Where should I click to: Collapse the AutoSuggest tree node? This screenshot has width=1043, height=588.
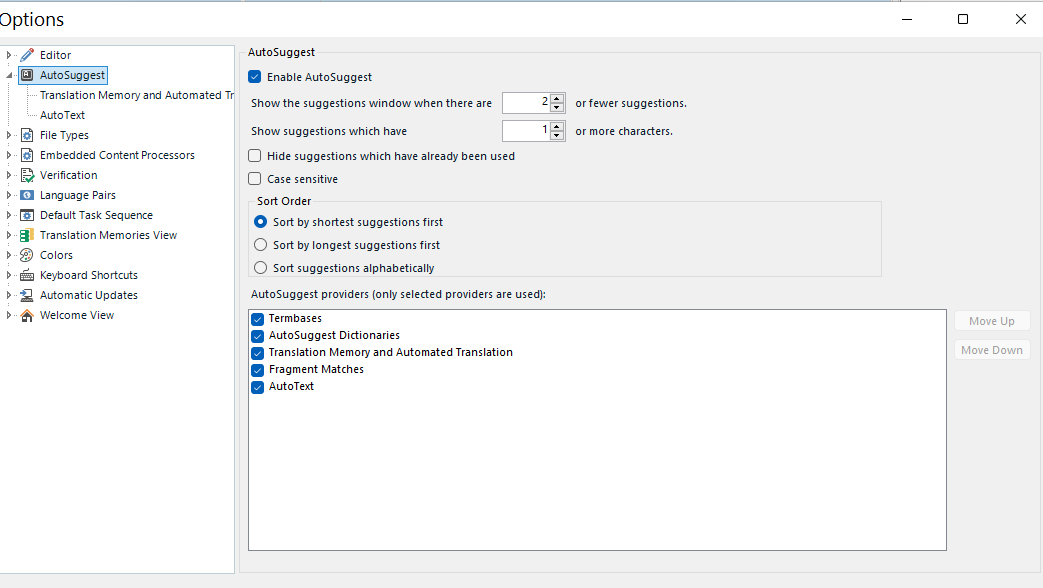[9, 76]
